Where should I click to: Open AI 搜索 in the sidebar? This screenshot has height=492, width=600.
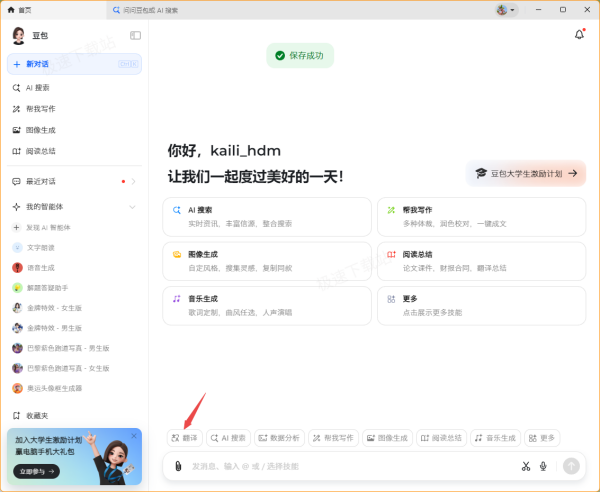point(74,88)
